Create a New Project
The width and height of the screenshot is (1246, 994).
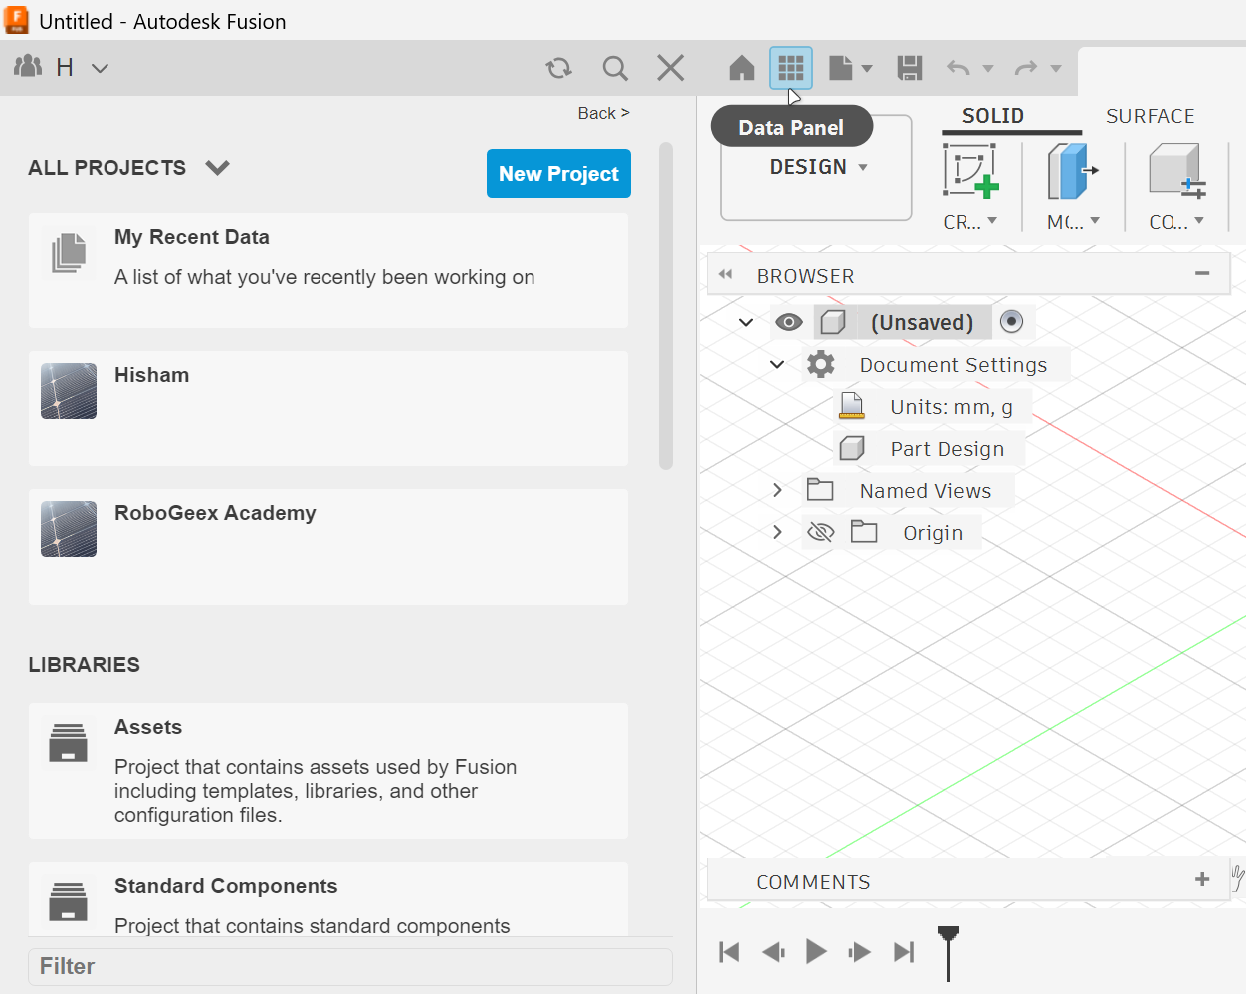559,173
